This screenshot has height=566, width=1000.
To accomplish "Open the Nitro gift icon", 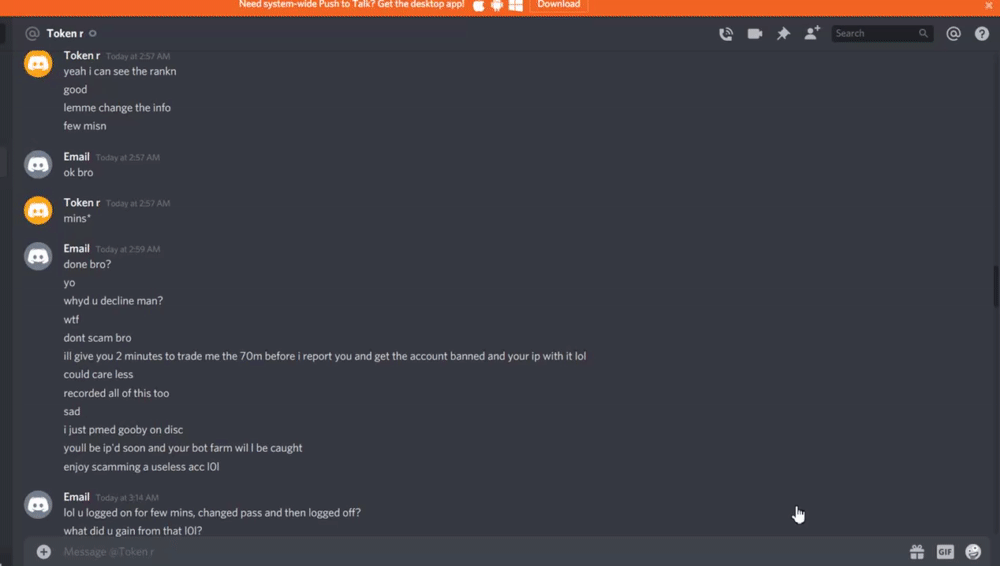I will point(916,551).
